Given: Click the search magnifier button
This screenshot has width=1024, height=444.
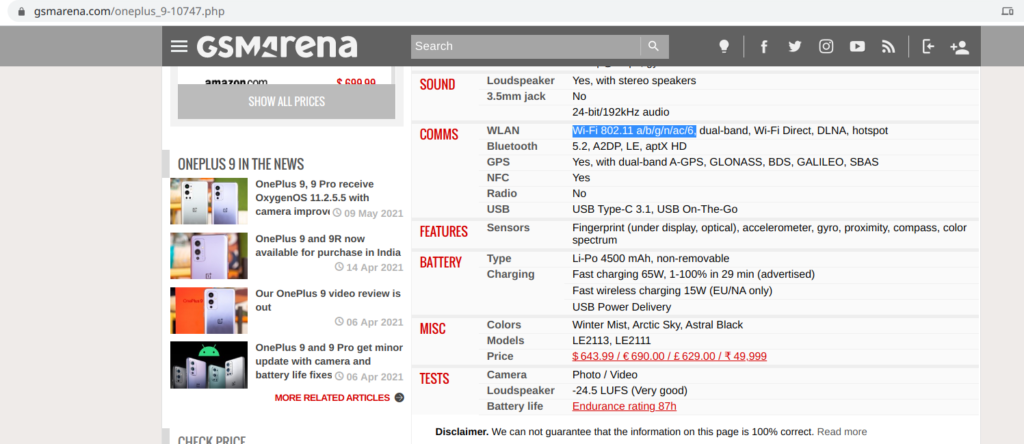Looking at the screenshot, I should click(x=654, y=46).
